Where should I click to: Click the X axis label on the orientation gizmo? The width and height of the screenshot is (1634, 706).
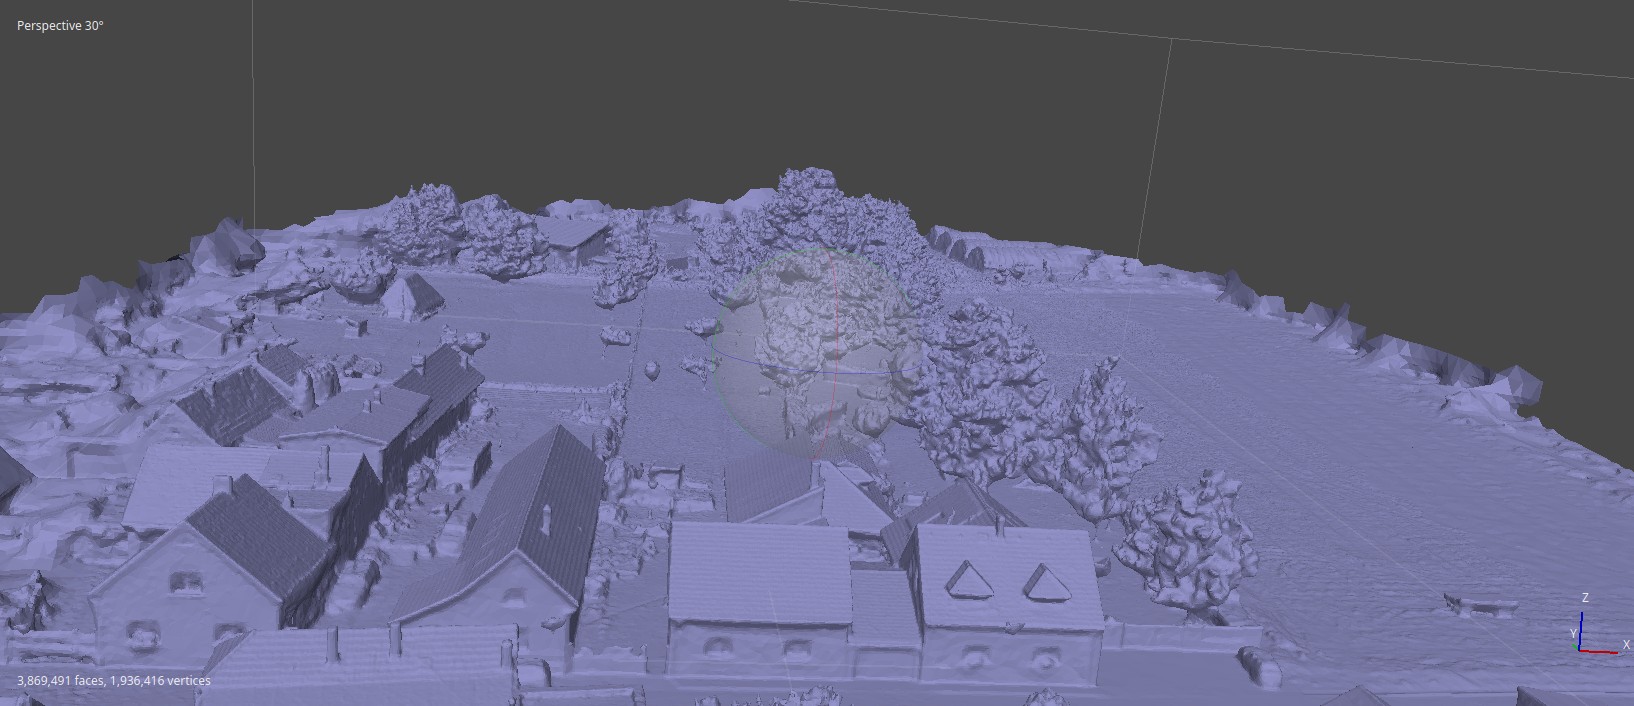1627,646
